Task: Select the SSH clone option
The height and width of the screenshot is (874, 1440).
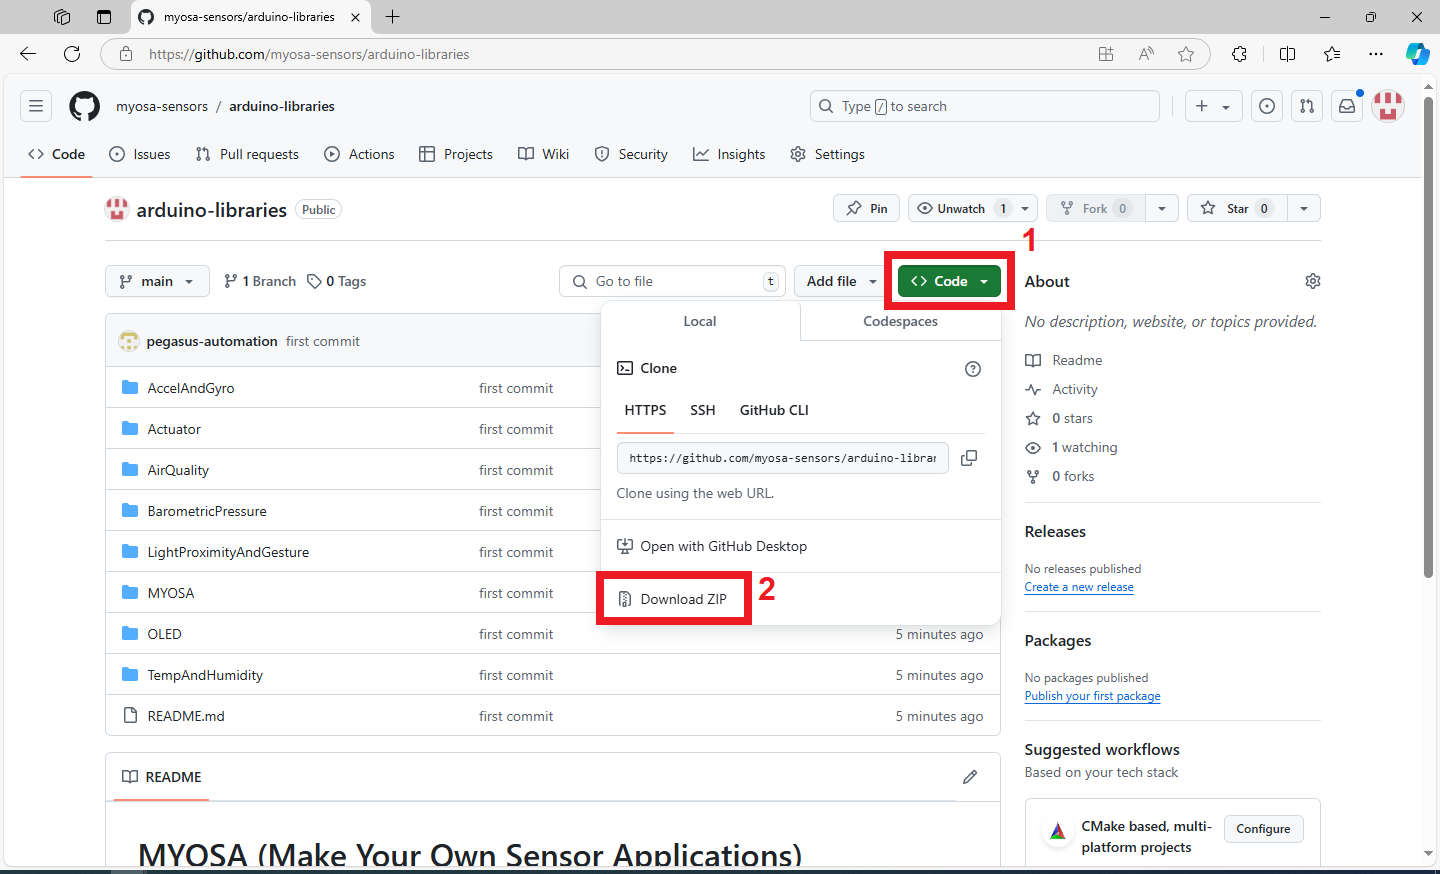Action: click(703, 410)
